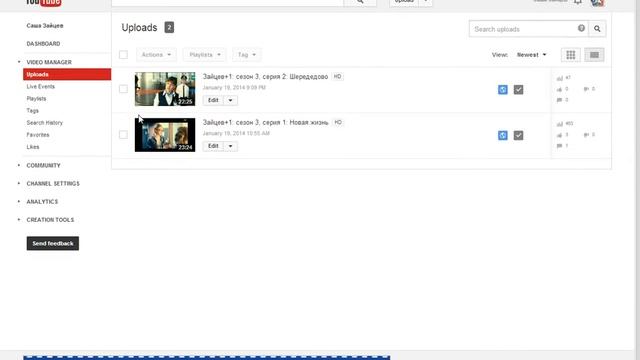The width and height of the screenshot is (640, 360).
Task: Click likes thumbs-up icon for серия 1 video
Action: [x=560, y=135]
